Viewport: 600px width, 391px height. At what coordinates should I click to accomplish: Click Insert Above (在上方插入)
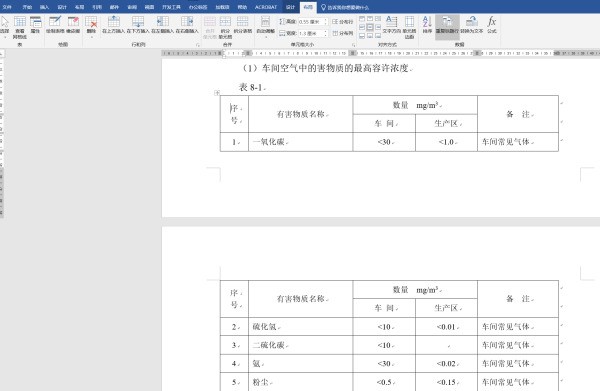(114, 24)
